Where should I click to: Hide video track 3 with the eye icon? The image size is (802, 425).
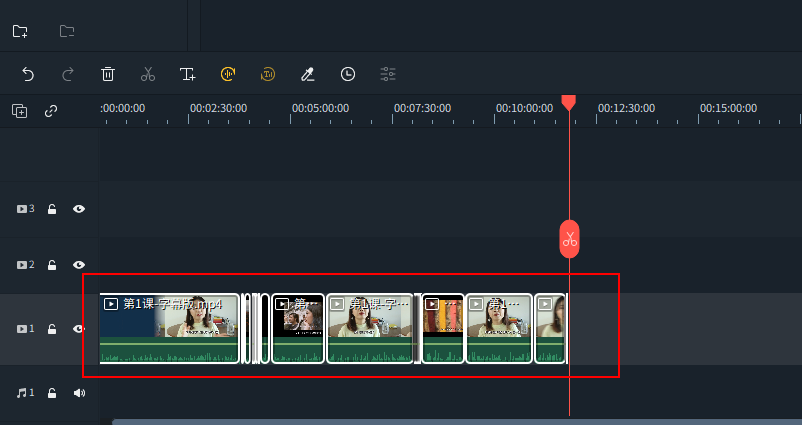click(x=79, y=209)
